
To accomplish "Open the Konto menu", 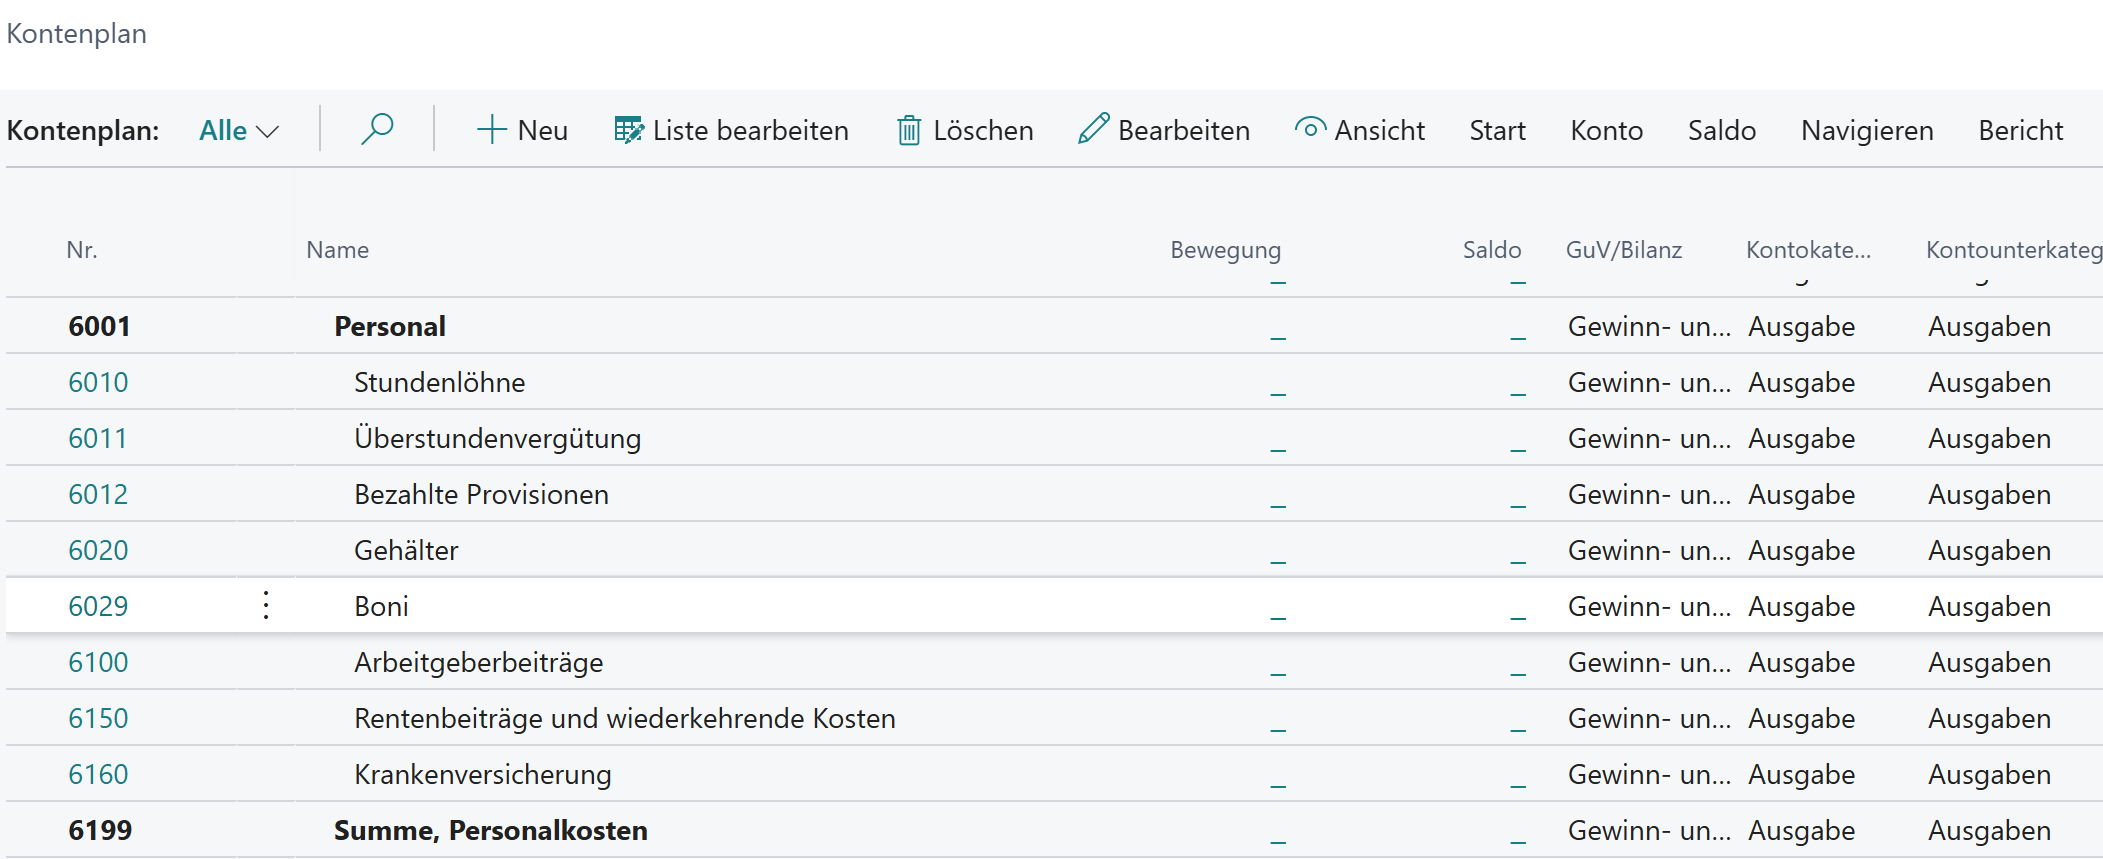I will pyautogui.click(x=1606, y=131).
